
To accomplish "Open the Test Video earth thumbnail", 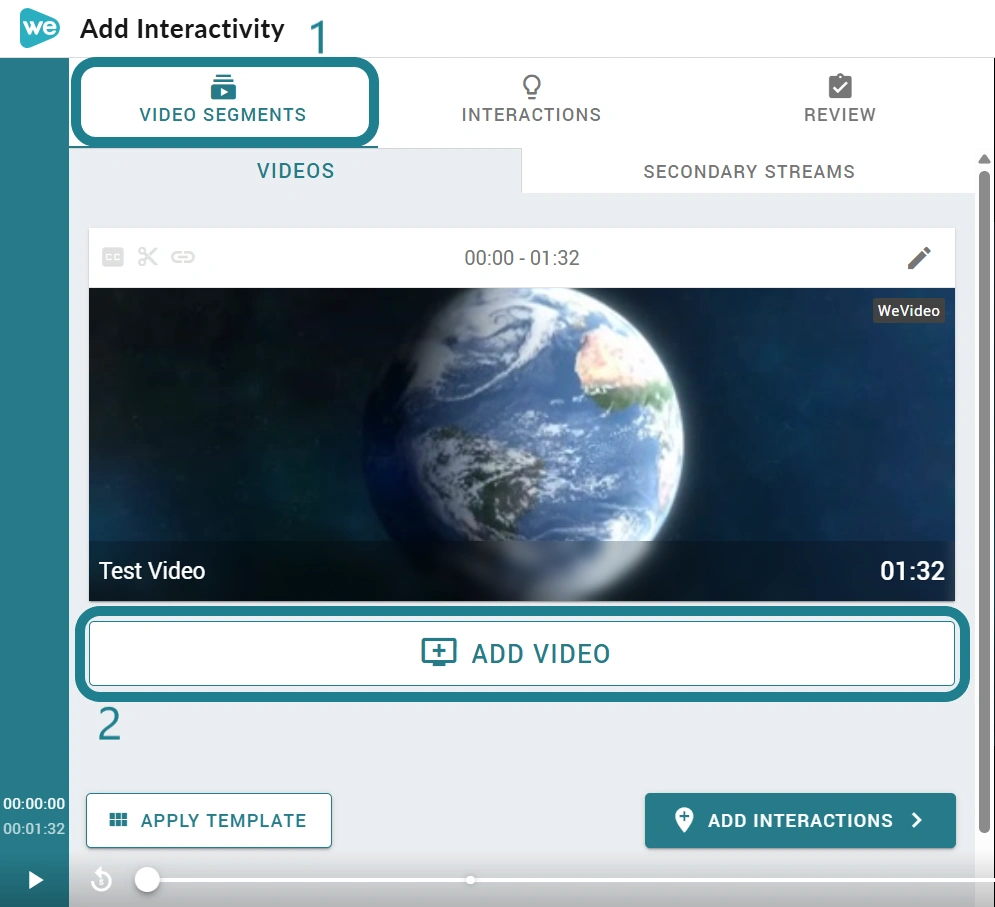I will [x=522, y=444].
